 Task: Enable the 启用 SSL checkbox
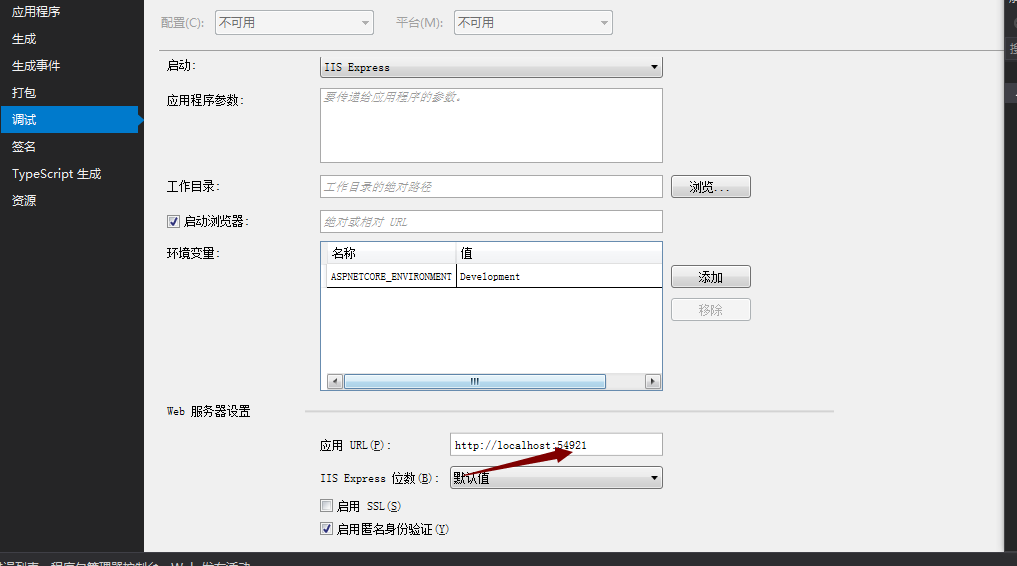327,506
